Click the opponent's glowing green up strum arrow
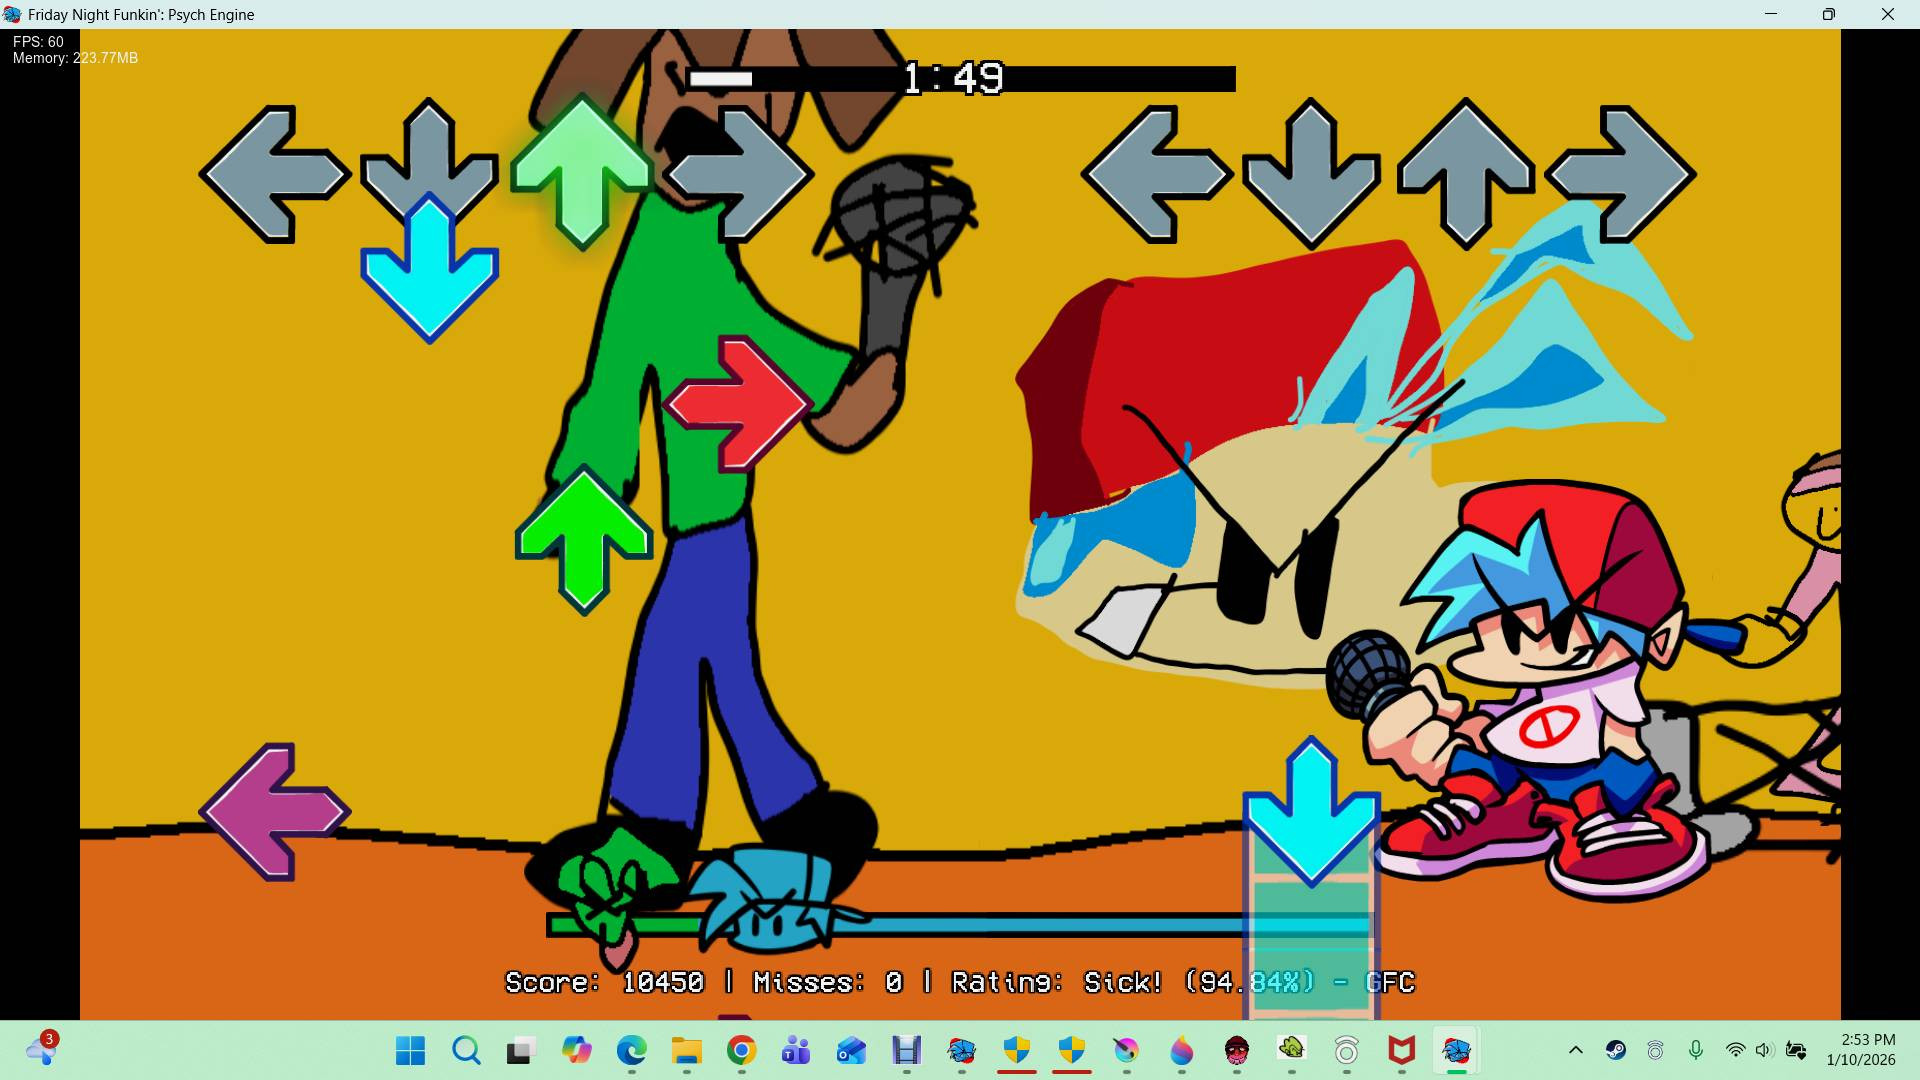The width and height of the screenshot is (1920, 1080). [582, 172]
